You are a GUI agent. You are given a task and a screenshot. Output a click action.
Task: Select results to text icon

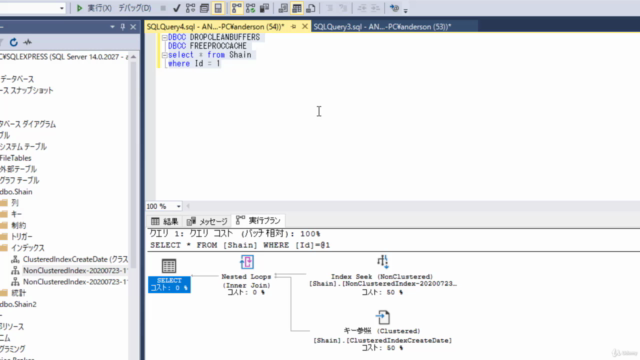[283, 8]
